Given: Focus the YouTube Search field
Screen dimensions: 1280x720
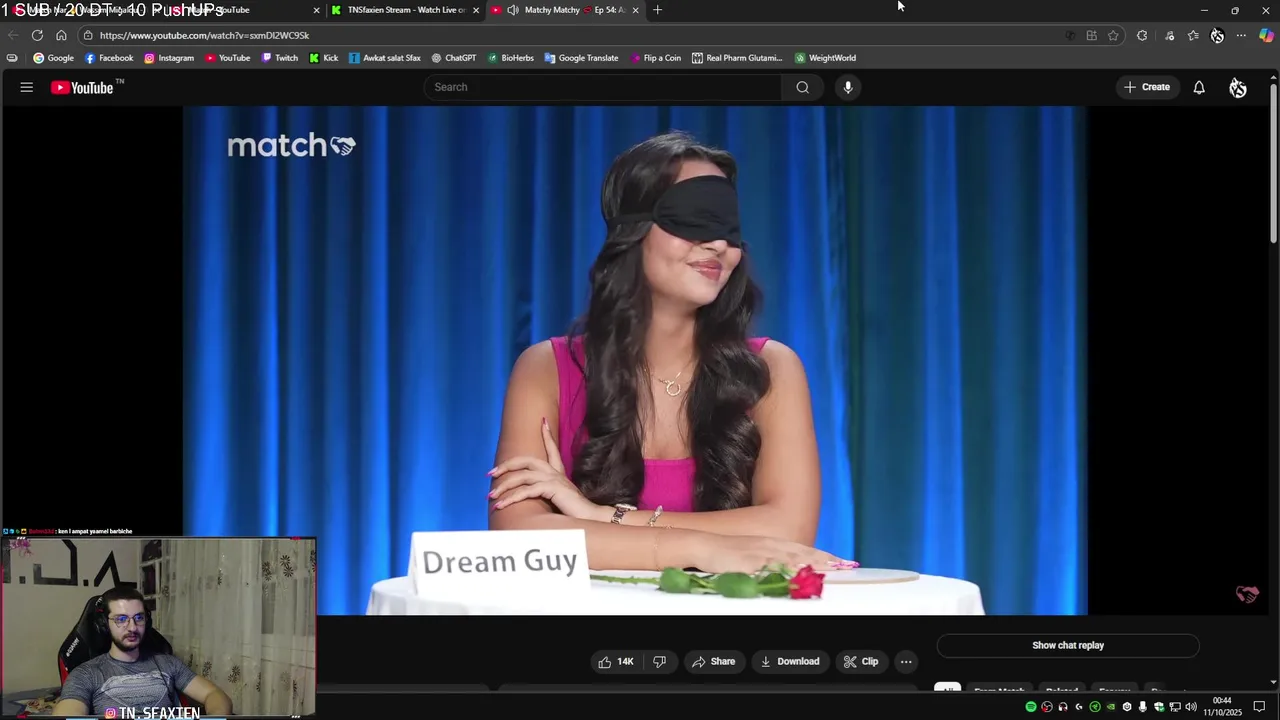Looking at the screenshot, I should 603,87.
